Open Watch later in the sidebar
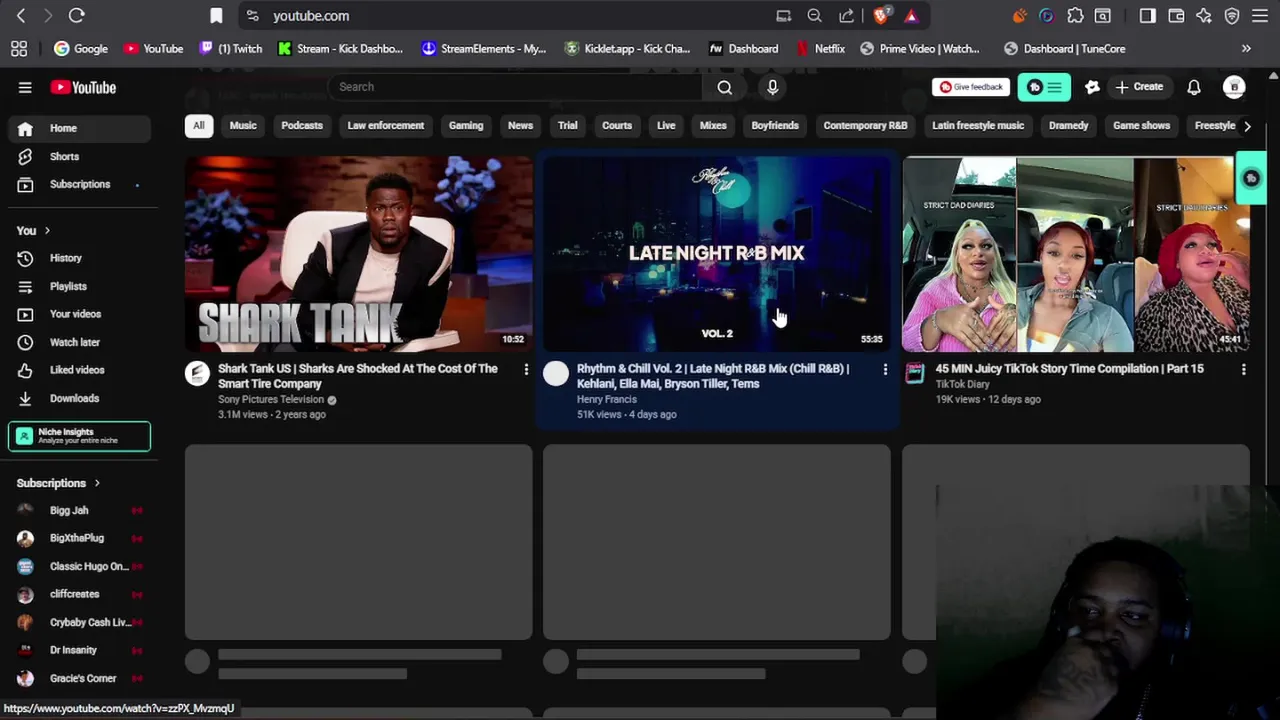The image size is (1280, 720). pos(80,342)
